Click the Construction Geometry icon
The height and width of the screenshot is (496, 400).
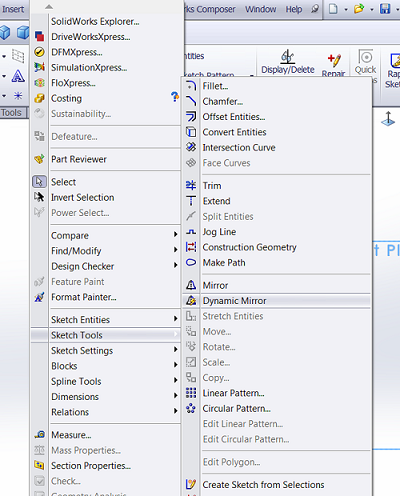click(191, 247)
